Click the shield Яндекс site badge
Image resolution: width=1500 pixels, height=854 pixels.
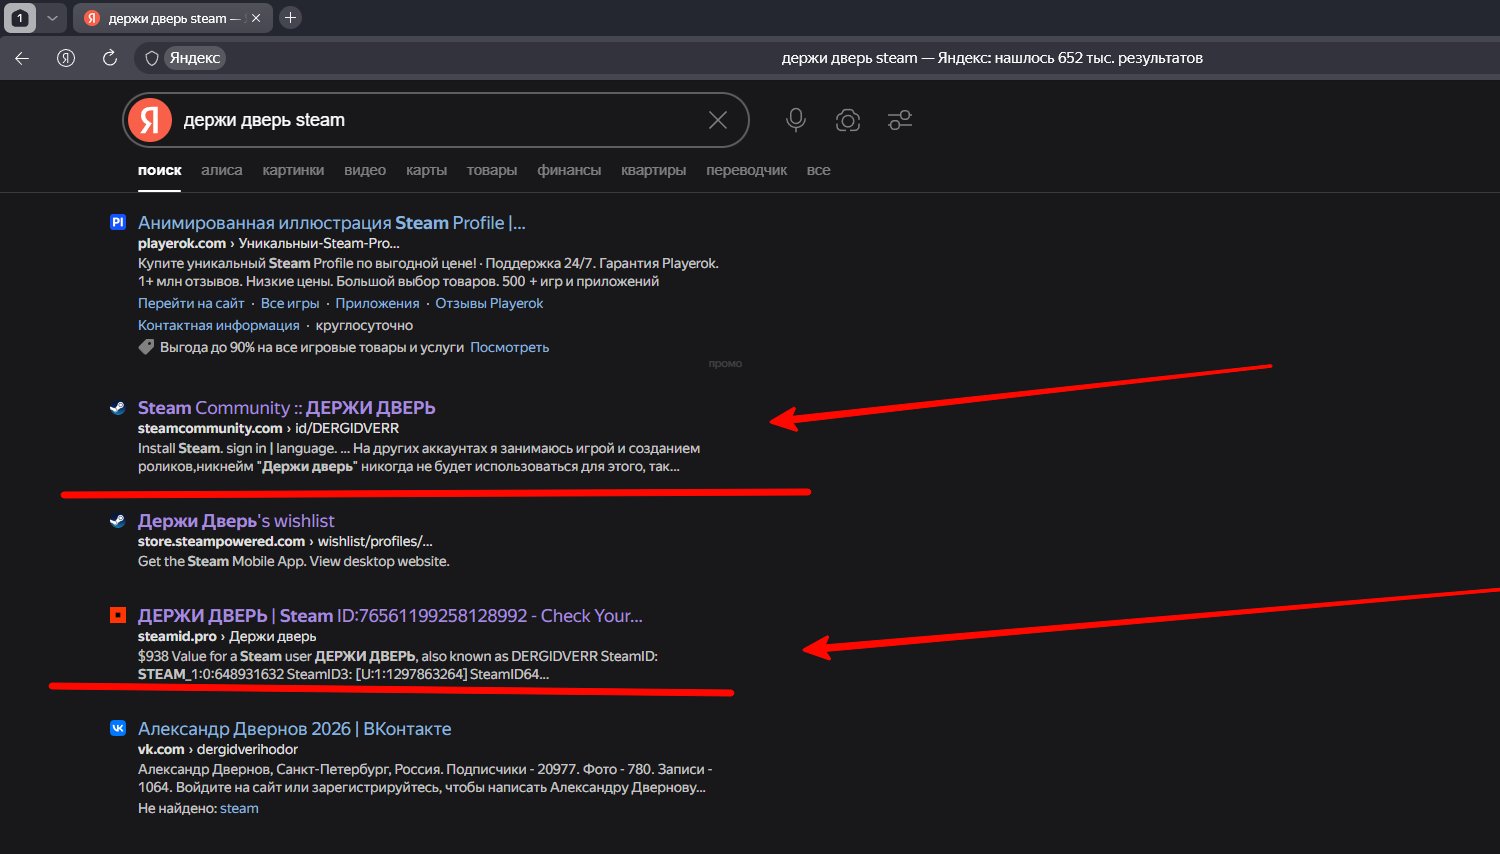[x=183, y=58]
